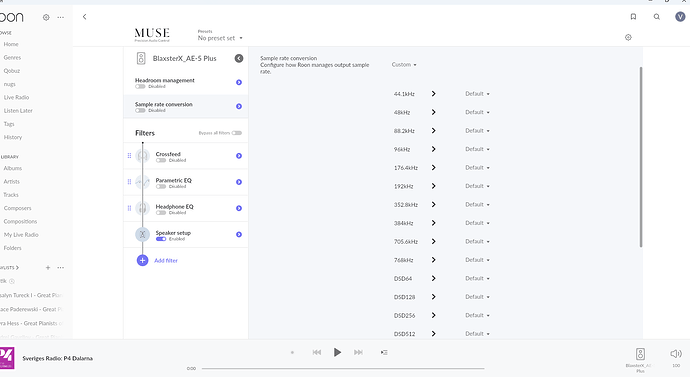690x377 pixels.
Task: Play the current radio station
Action: pyautogui.click(x=337, y=352)
